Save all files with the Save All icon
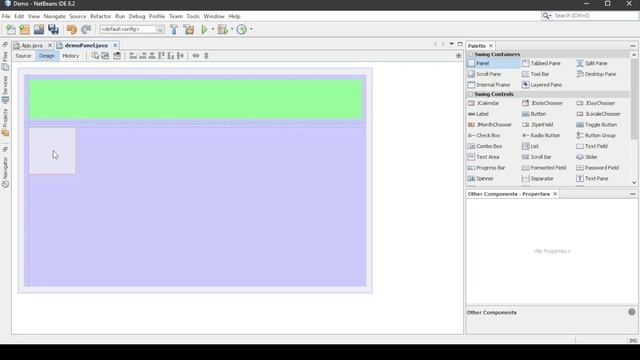 [53, 29]
